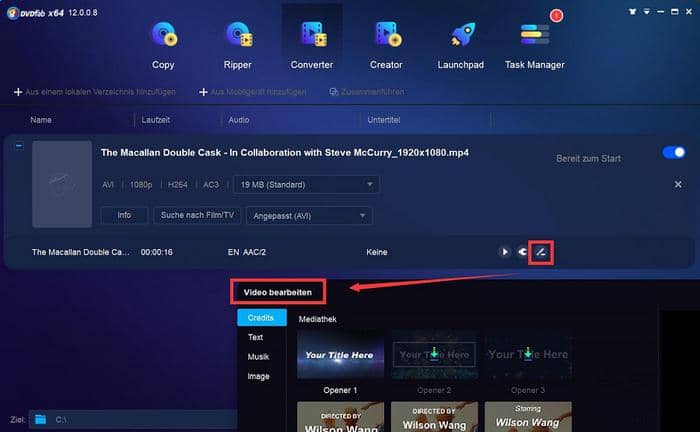Click the Opener 1 caption
This screenshot has height=432, width=700.
pyautogui.click(x=340, y=390)
